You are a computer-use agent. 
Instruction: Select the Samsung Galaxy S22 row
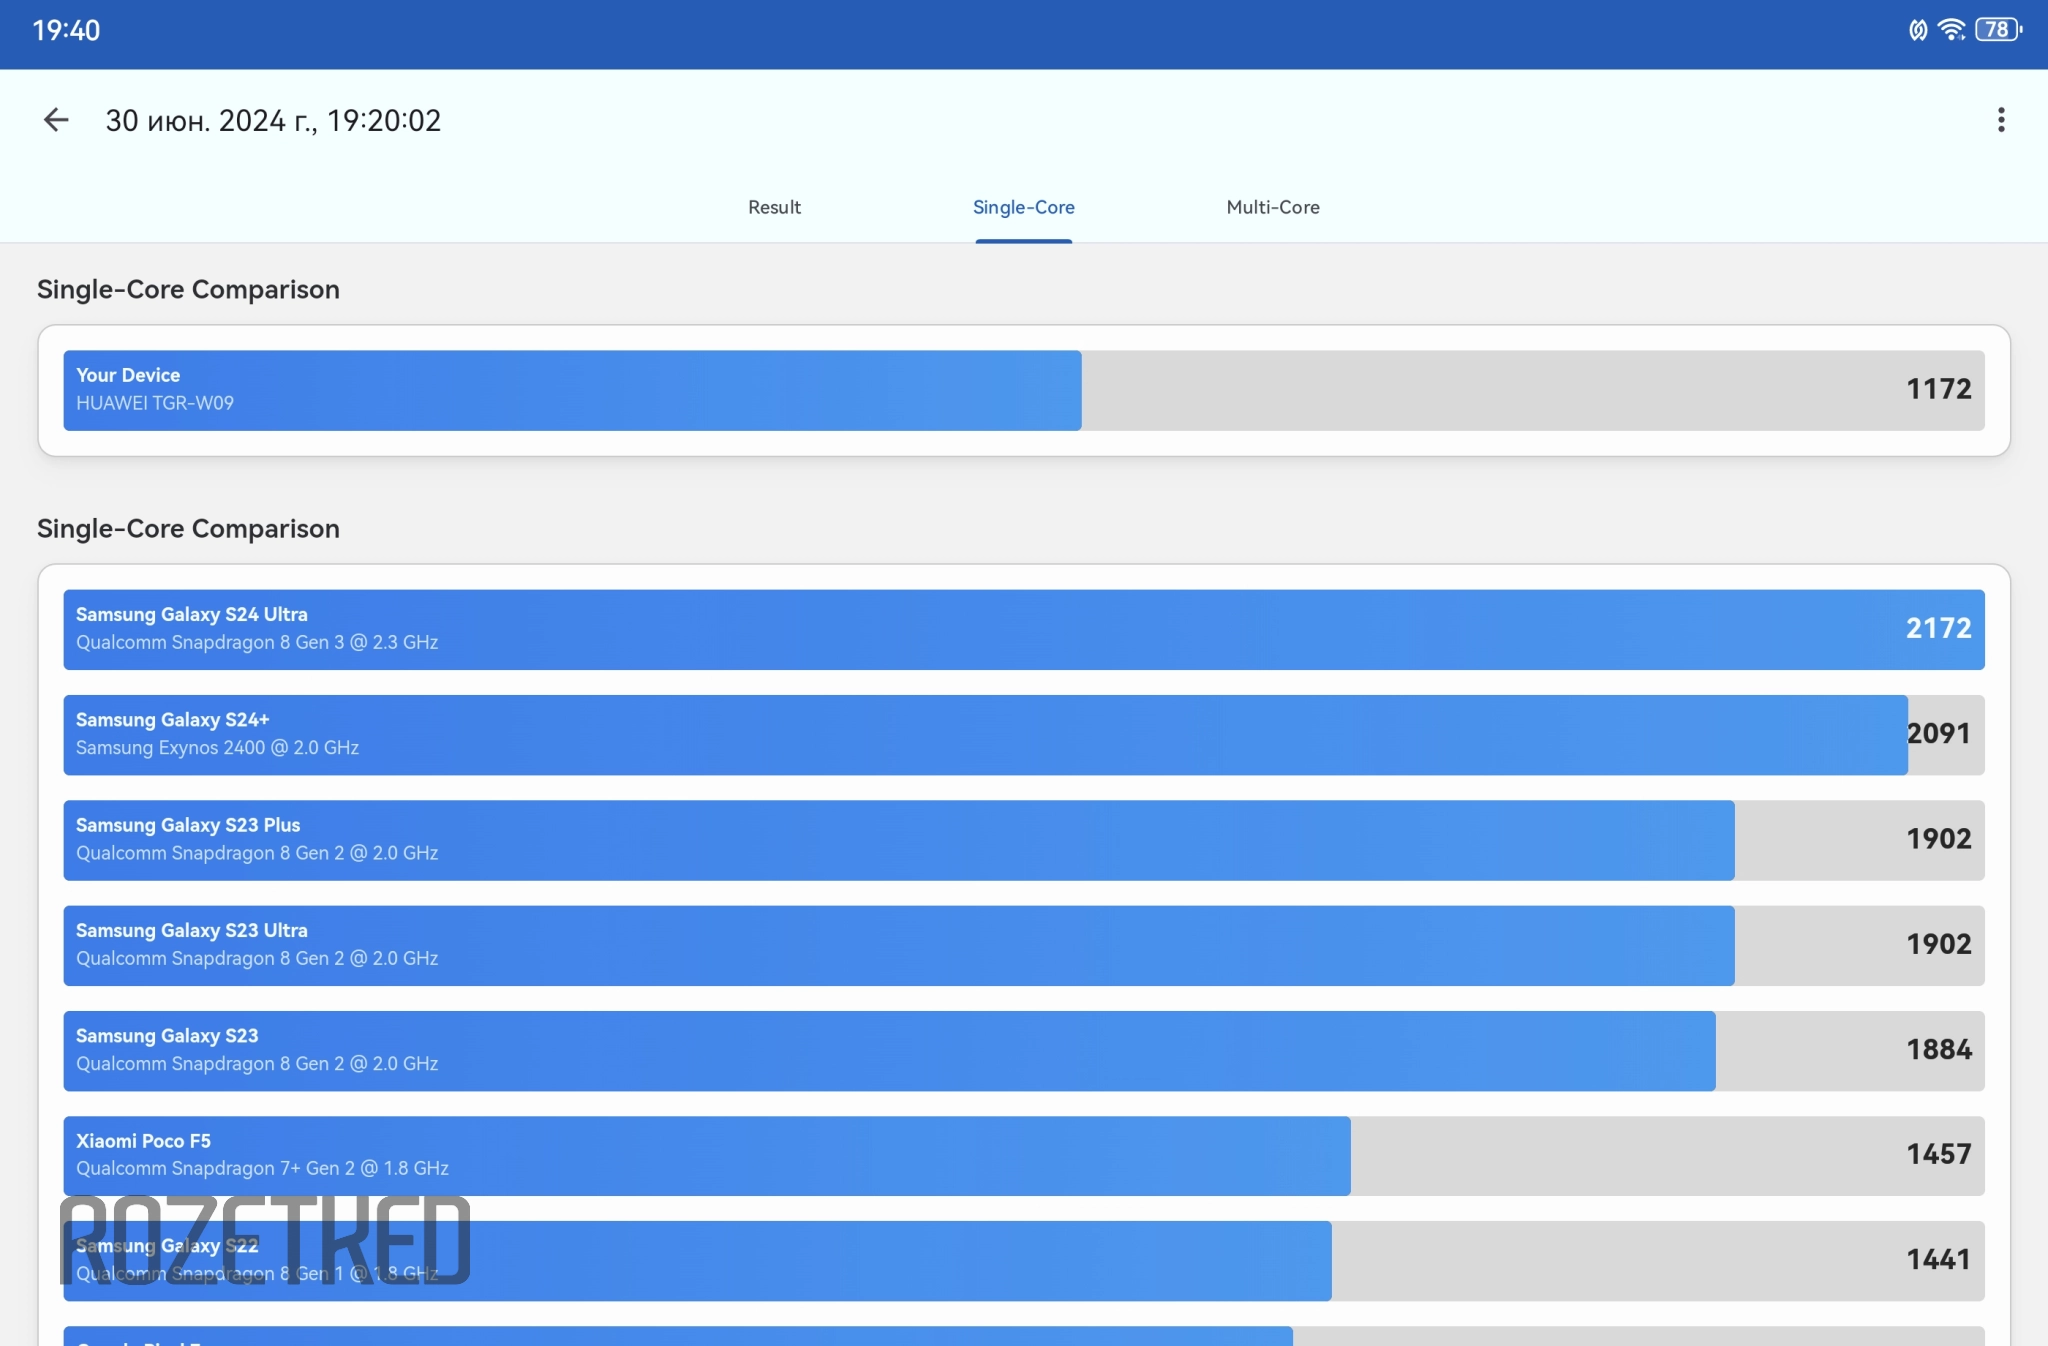[x=800, y=1261]
